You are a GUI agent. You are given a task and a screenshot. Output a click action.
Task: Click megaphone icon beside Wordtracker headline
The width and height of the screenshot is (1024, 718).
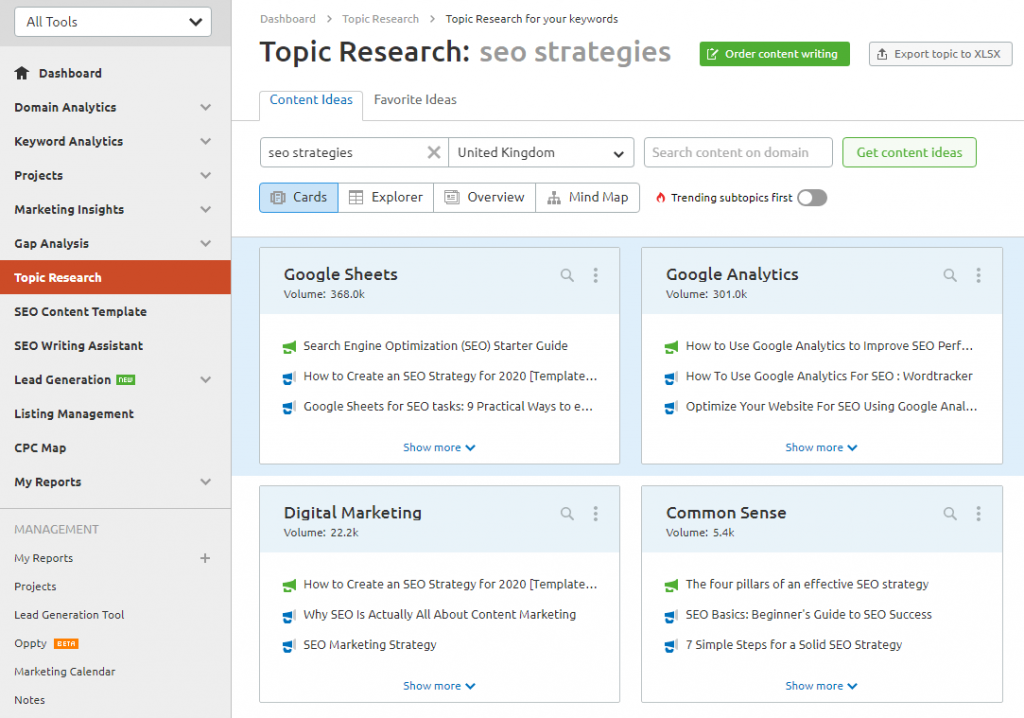tap(671, 378)
